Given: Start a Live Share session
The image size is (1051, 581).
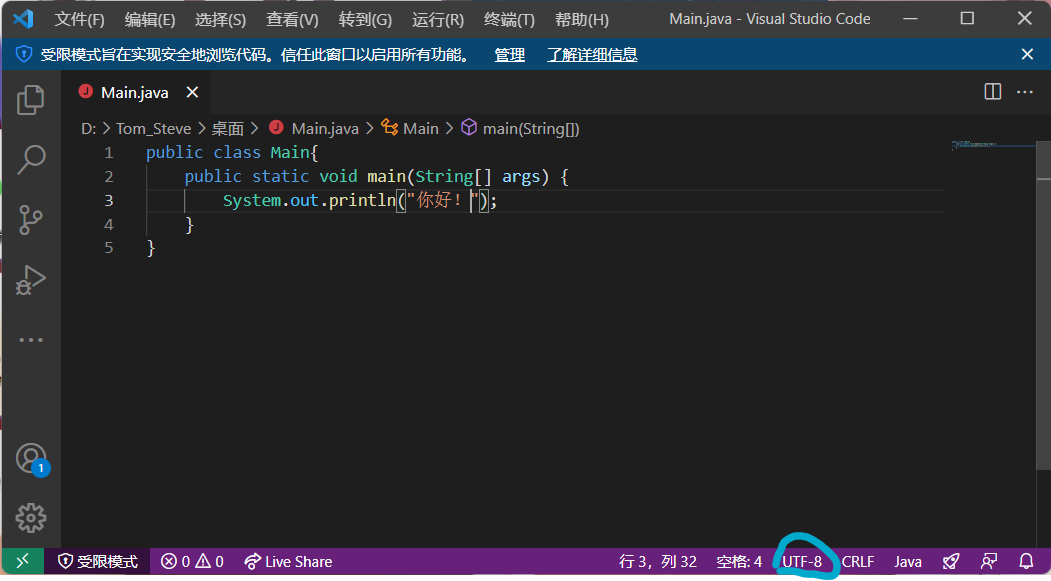Looking at the screenshot, I should click(288, 561).
